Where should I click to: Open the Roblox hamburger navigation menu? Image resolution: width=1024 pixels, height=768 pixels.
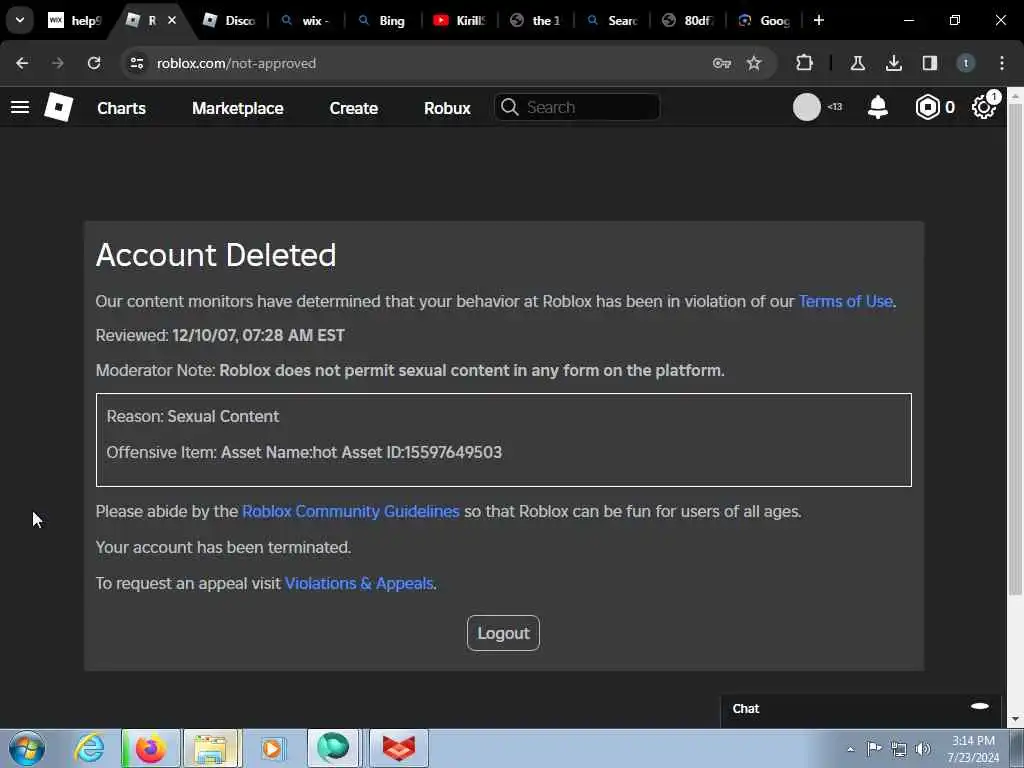coord(20,107)
